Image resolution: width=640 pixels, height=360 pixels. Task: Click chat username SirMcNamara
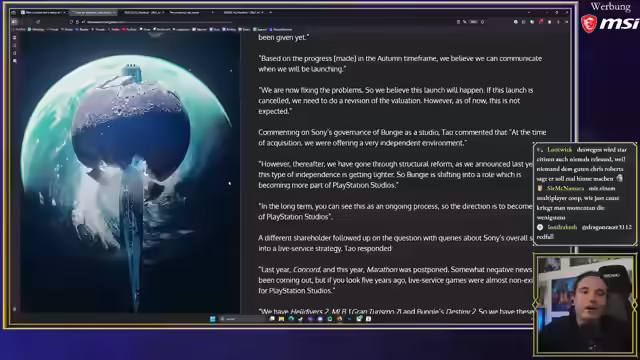pos(565,188)
